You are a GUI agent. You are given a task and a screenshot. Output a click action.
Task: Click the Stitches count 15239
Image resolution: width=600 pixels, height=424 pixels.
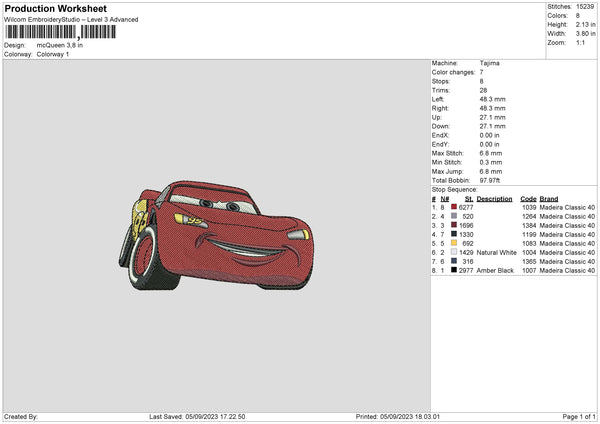click(586, 6)
